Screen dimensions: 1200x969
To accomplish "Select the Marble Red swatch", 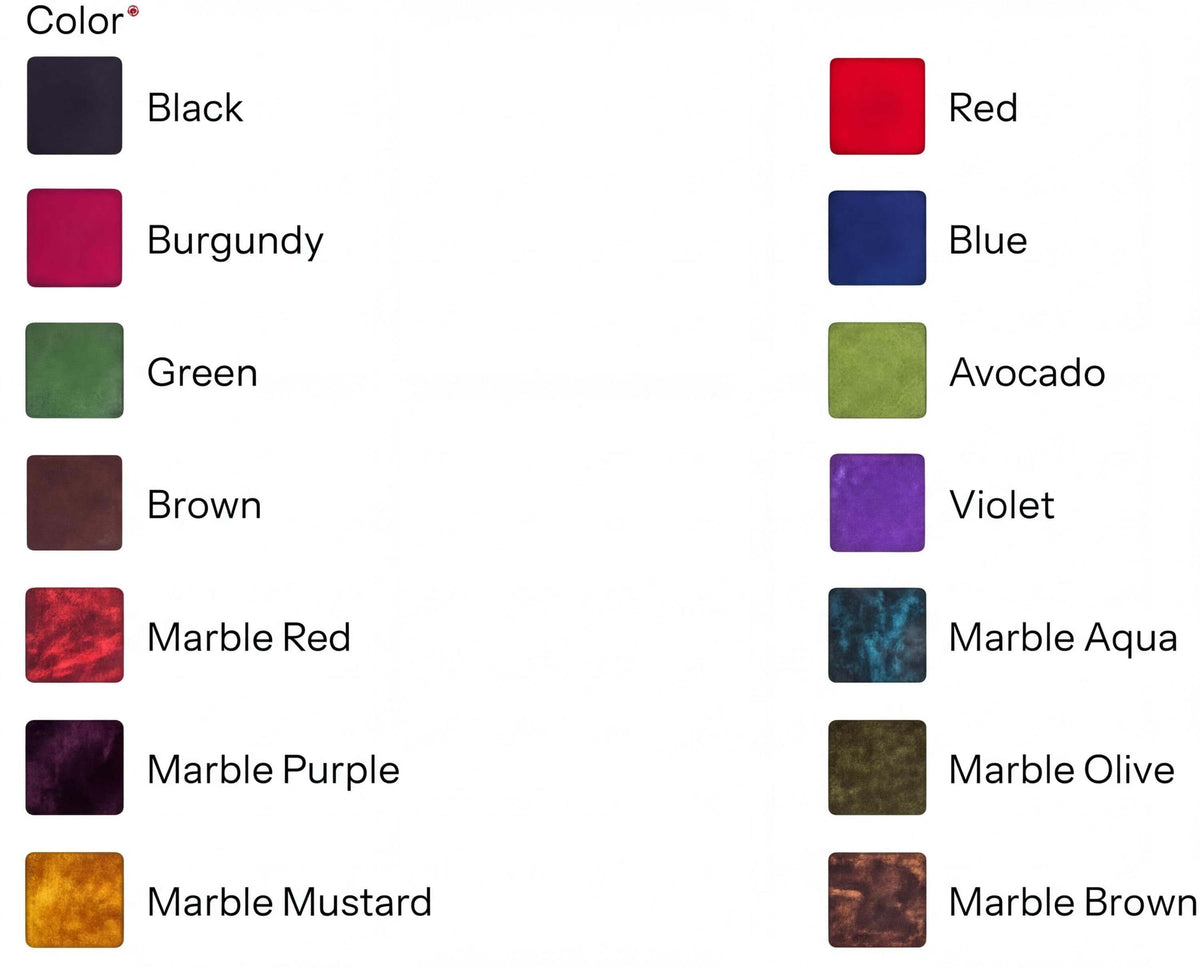I will pyautogui.click(x=75, y=635).
